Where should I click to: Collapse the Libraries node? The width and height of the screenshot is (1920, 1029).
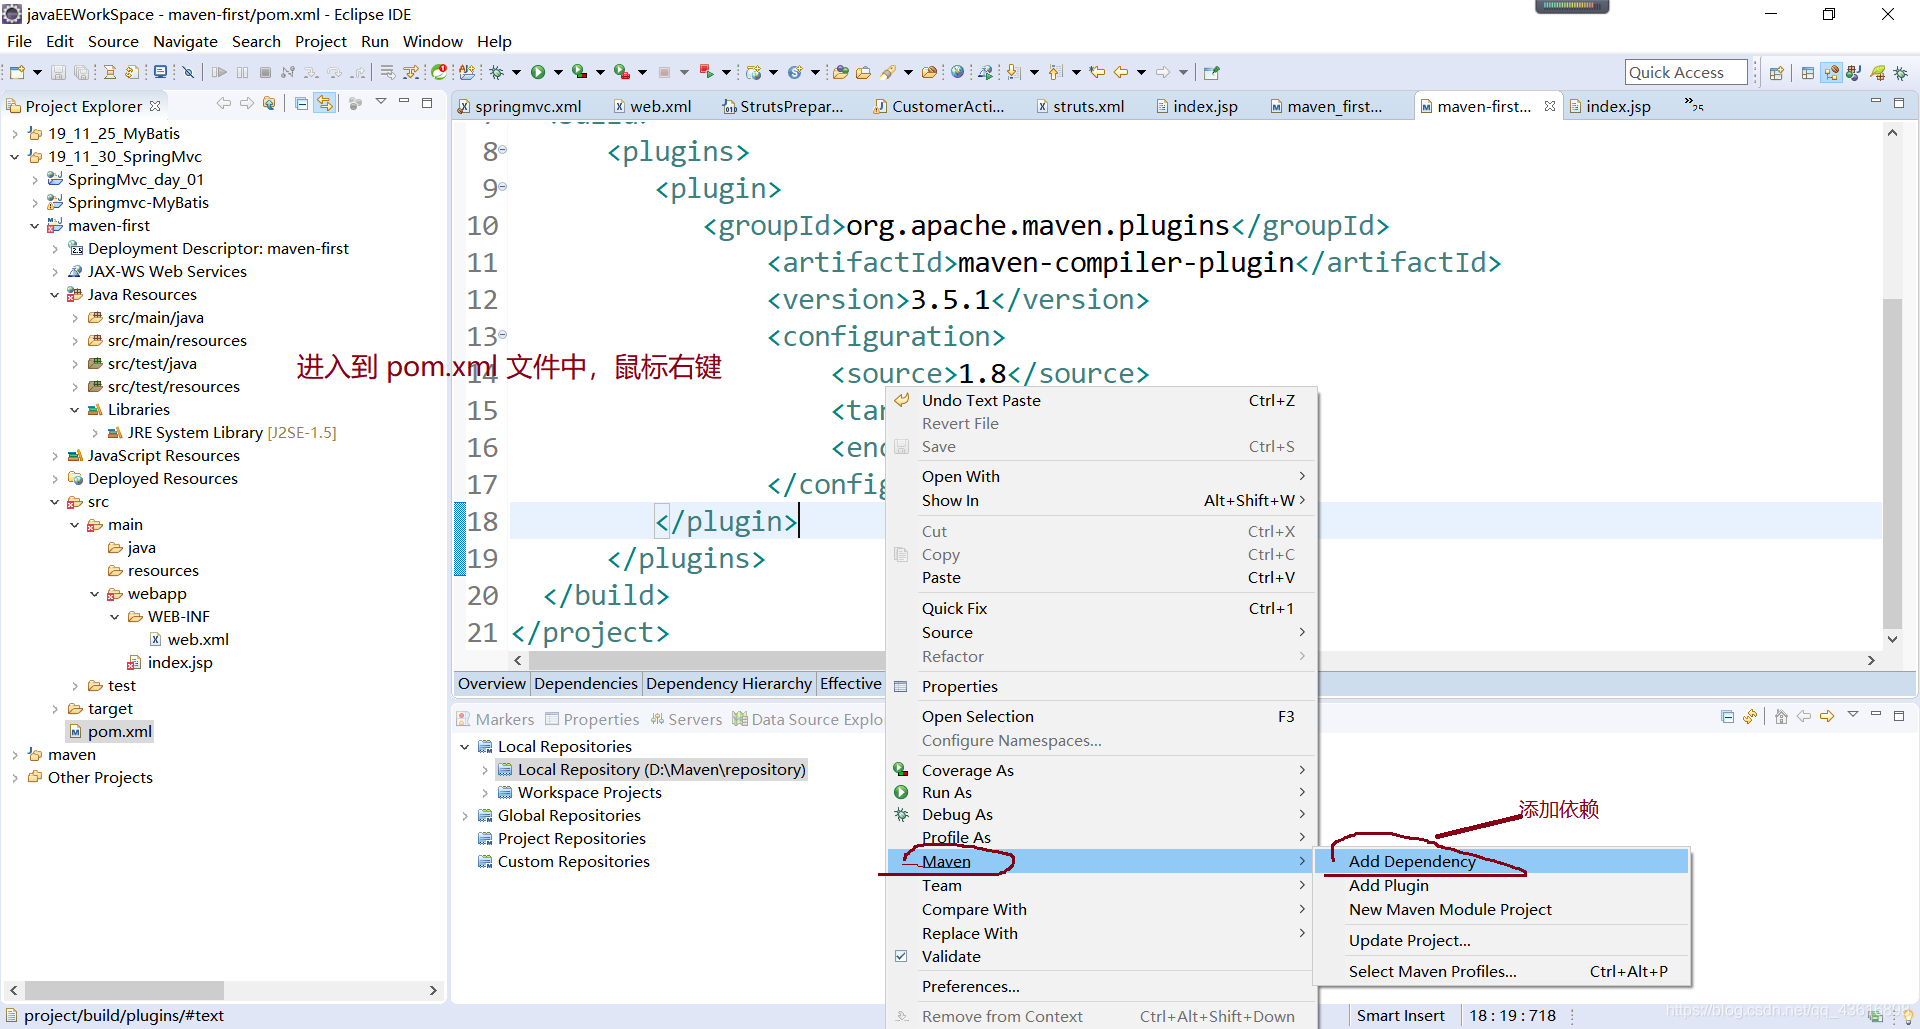click(x=74, y=410)
